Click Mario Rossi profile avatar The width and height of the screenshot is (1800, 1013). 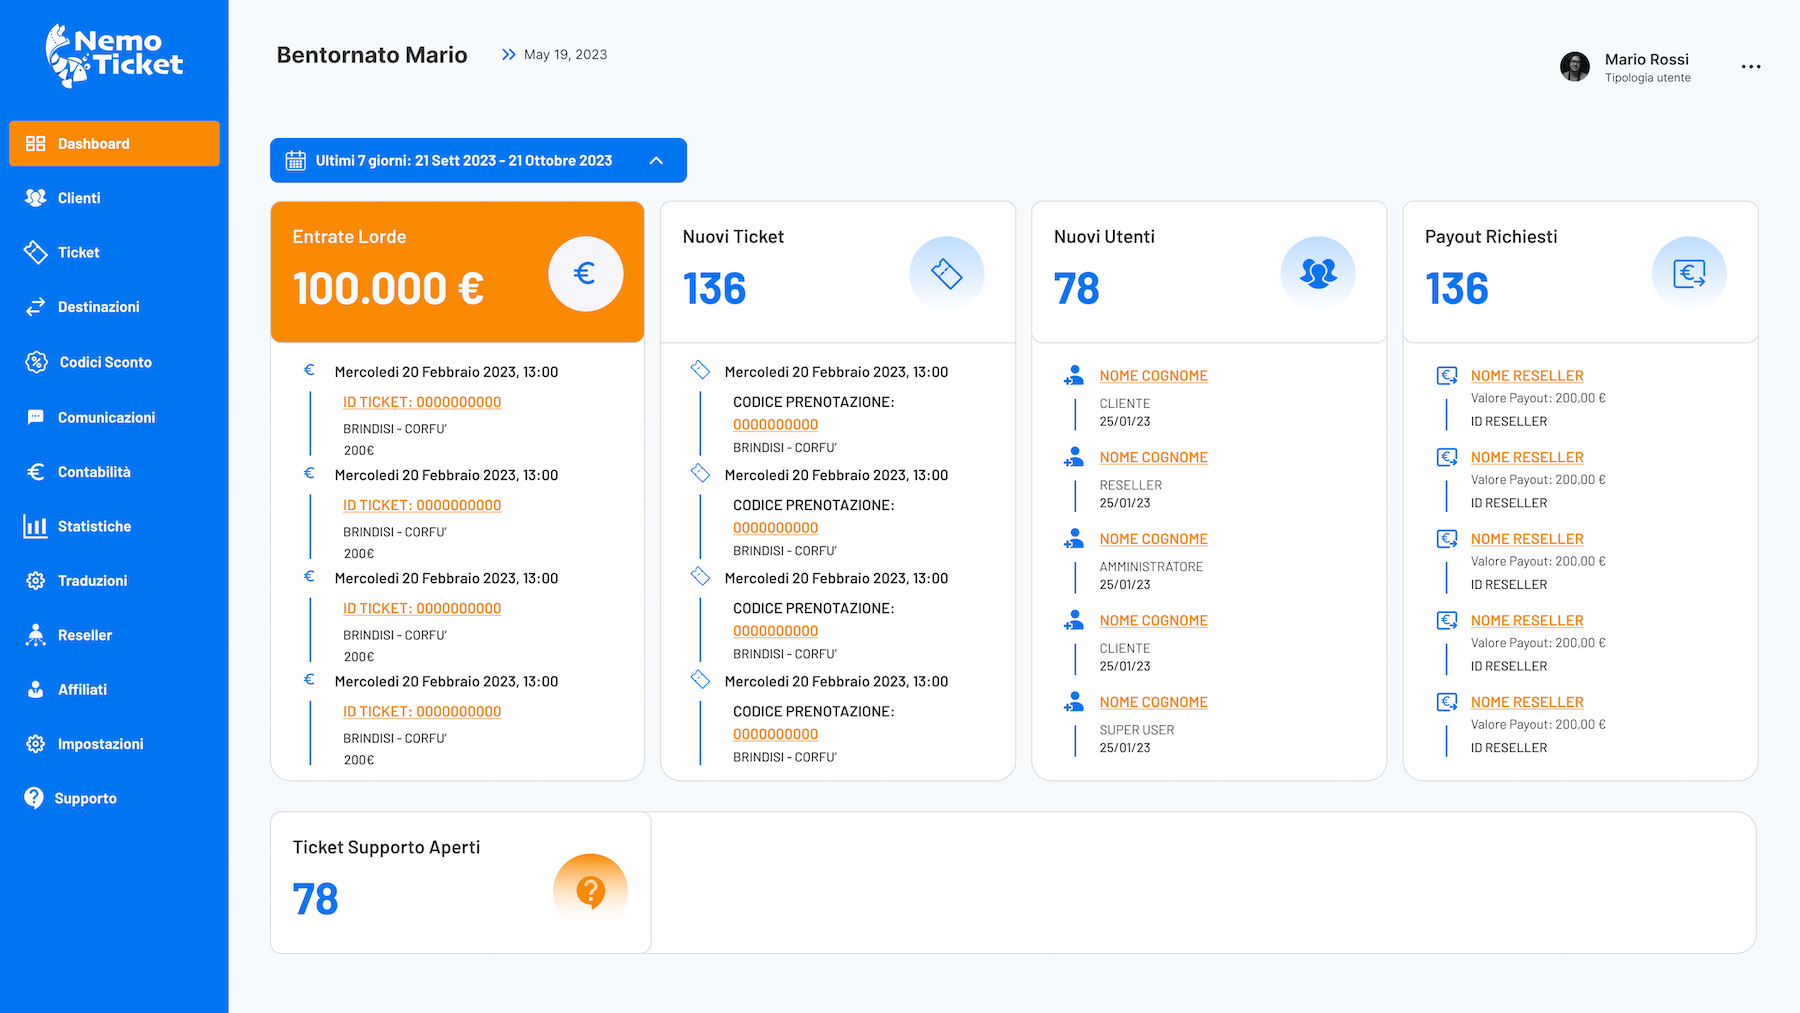pyautogui.click(x=1574, y=67)
